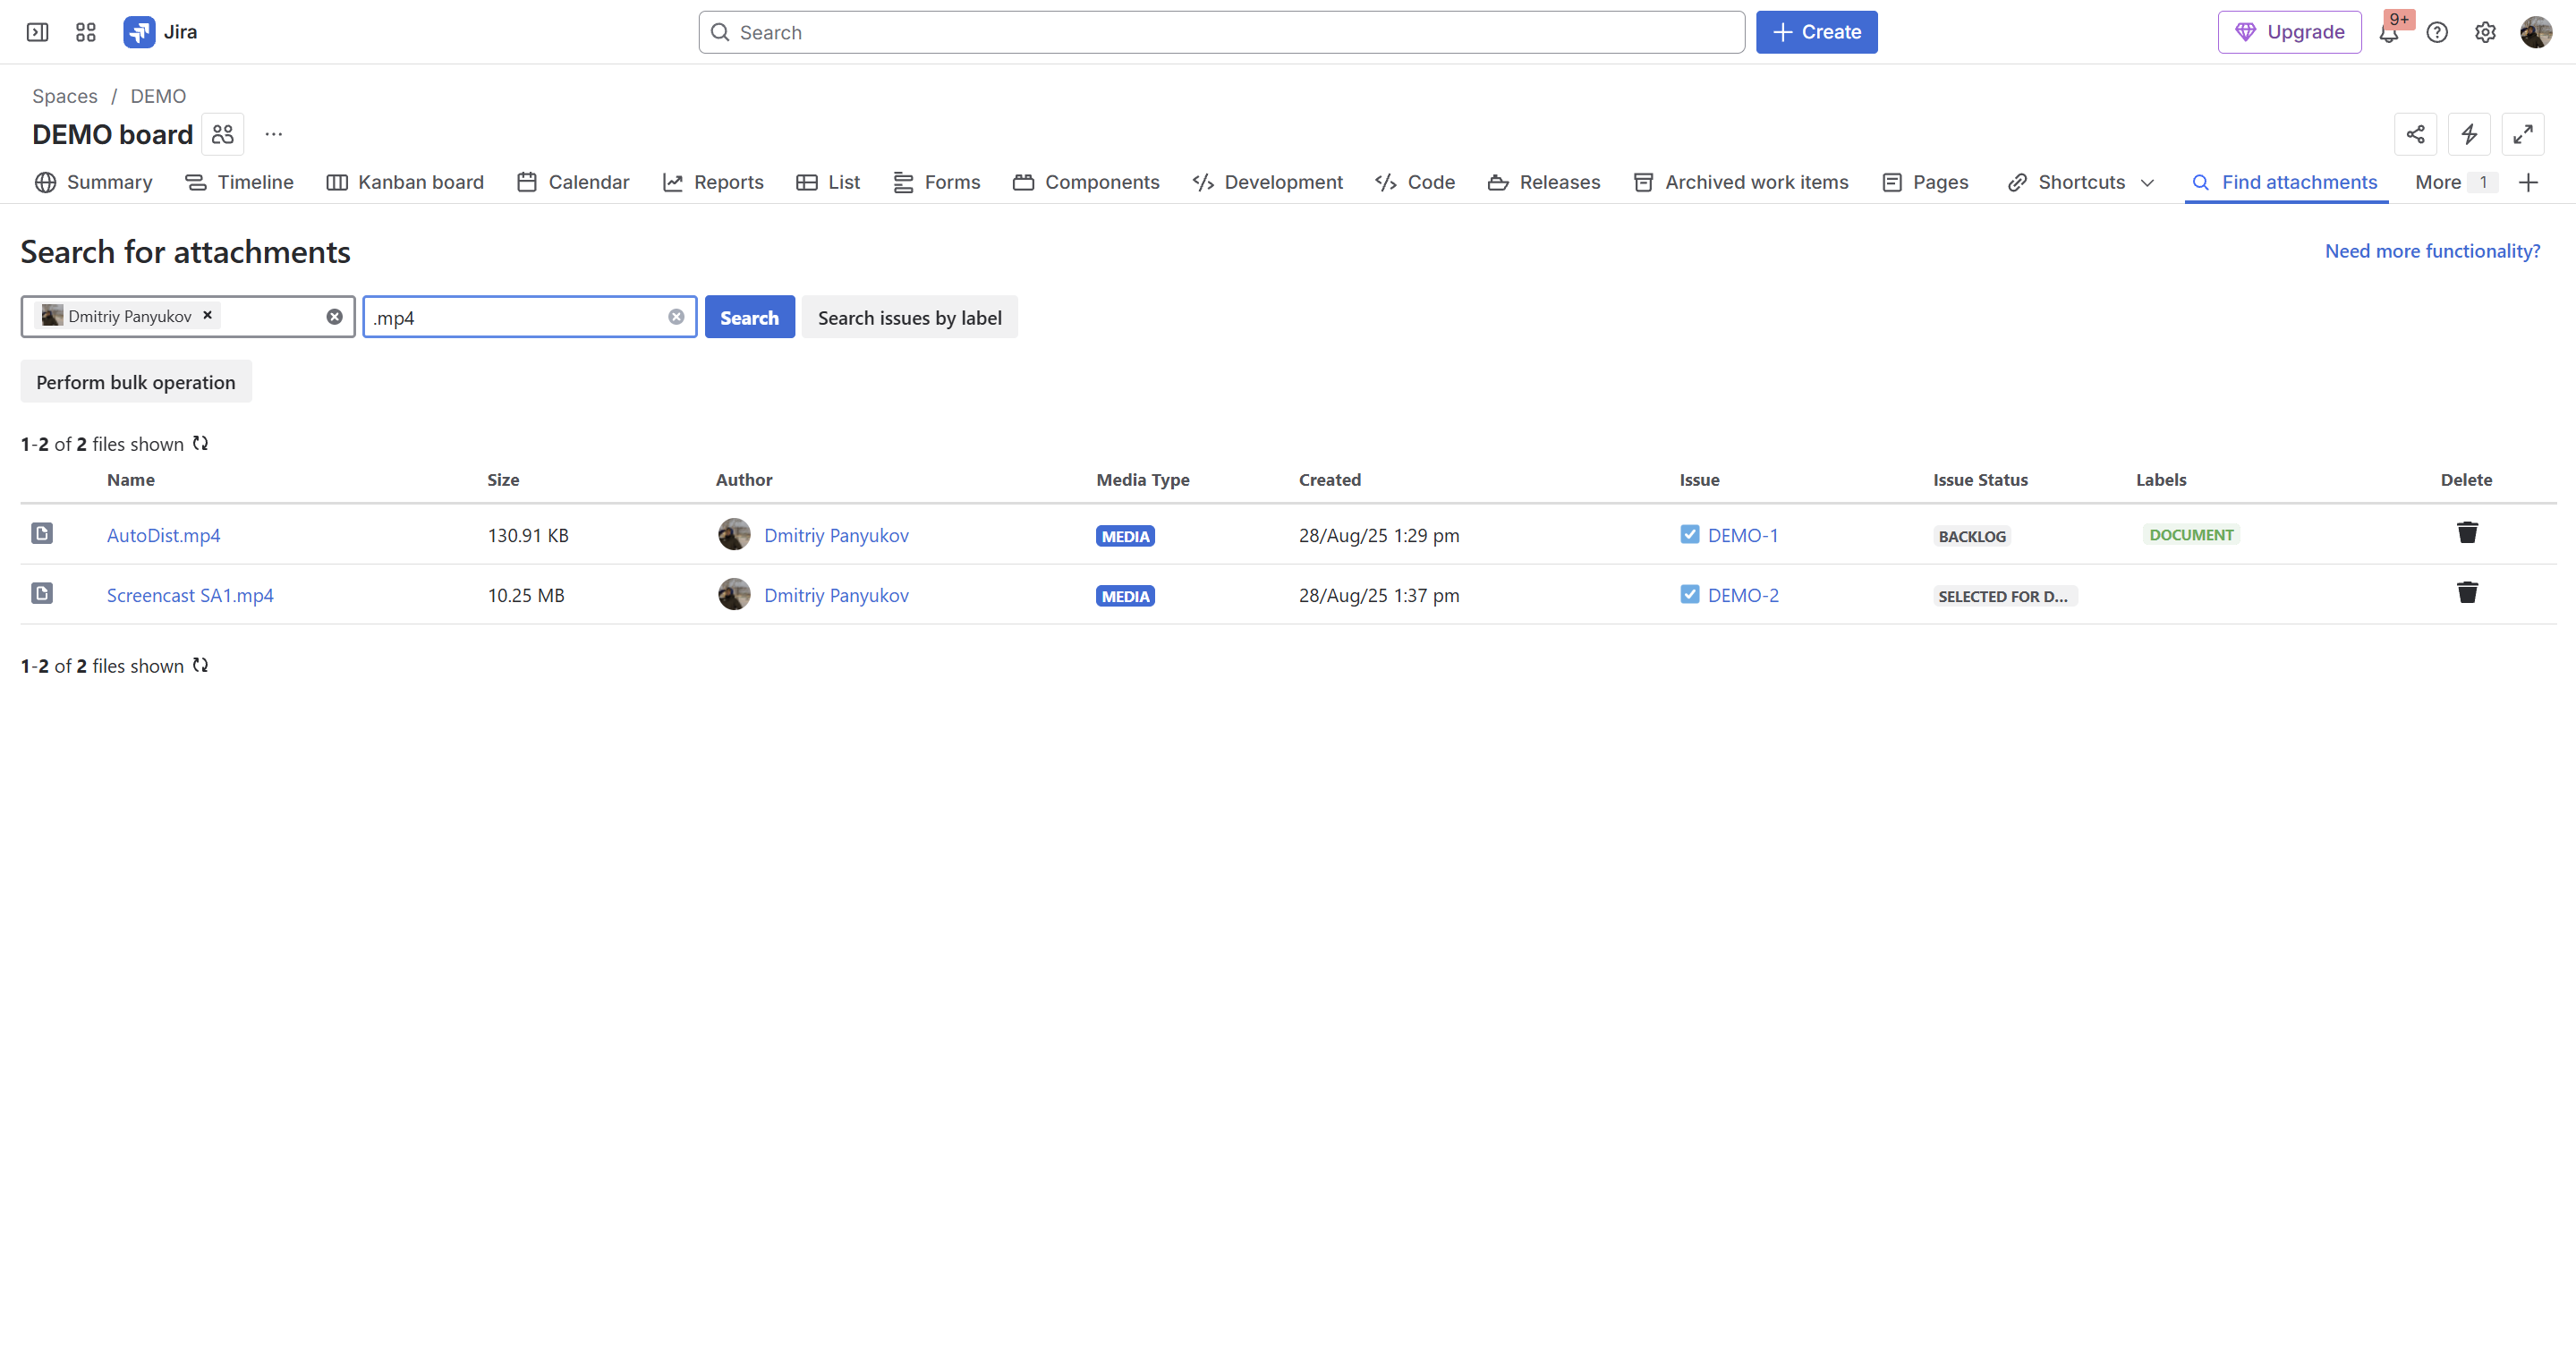The width and height of the screenshot is (2576, 1367).
Task: Delete the AutoDist.mp4 attachment with trash icon
Action: pyautogui.click(x=2467, y=533)
